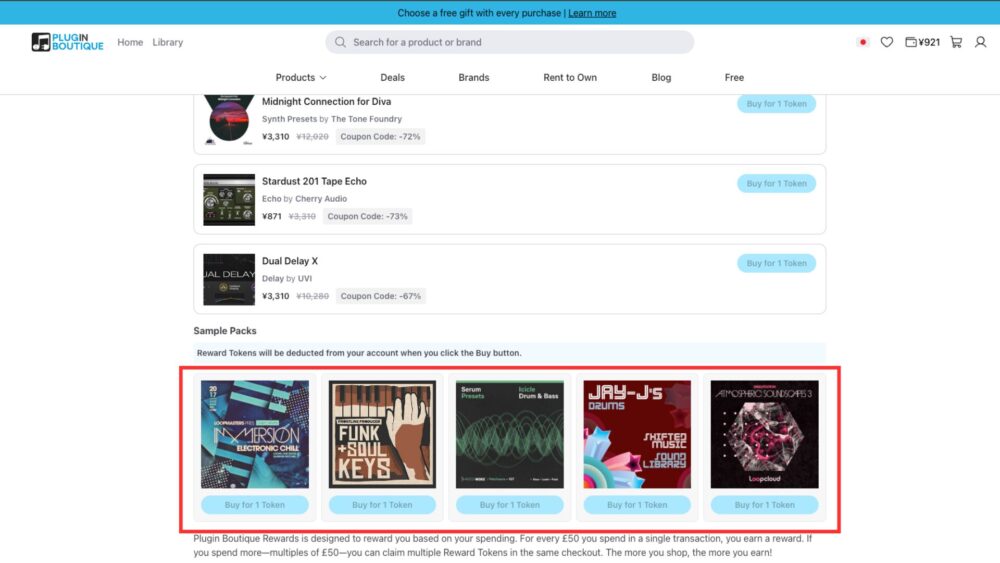This screenshot has height=563, width=1000.
Task: Open the wishlist heart icon
Action: (x=886, y=42)
